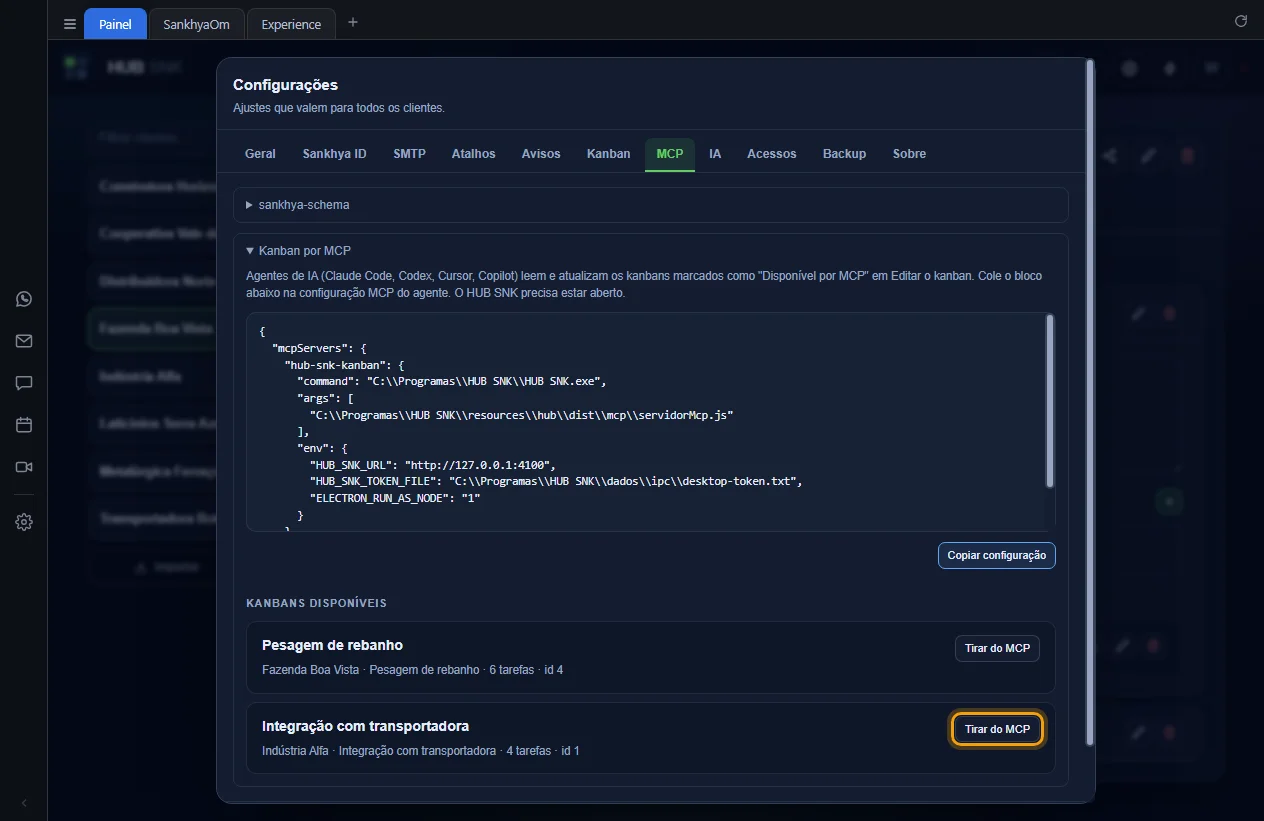Switch to the SankhyaOm top tab

196,24
